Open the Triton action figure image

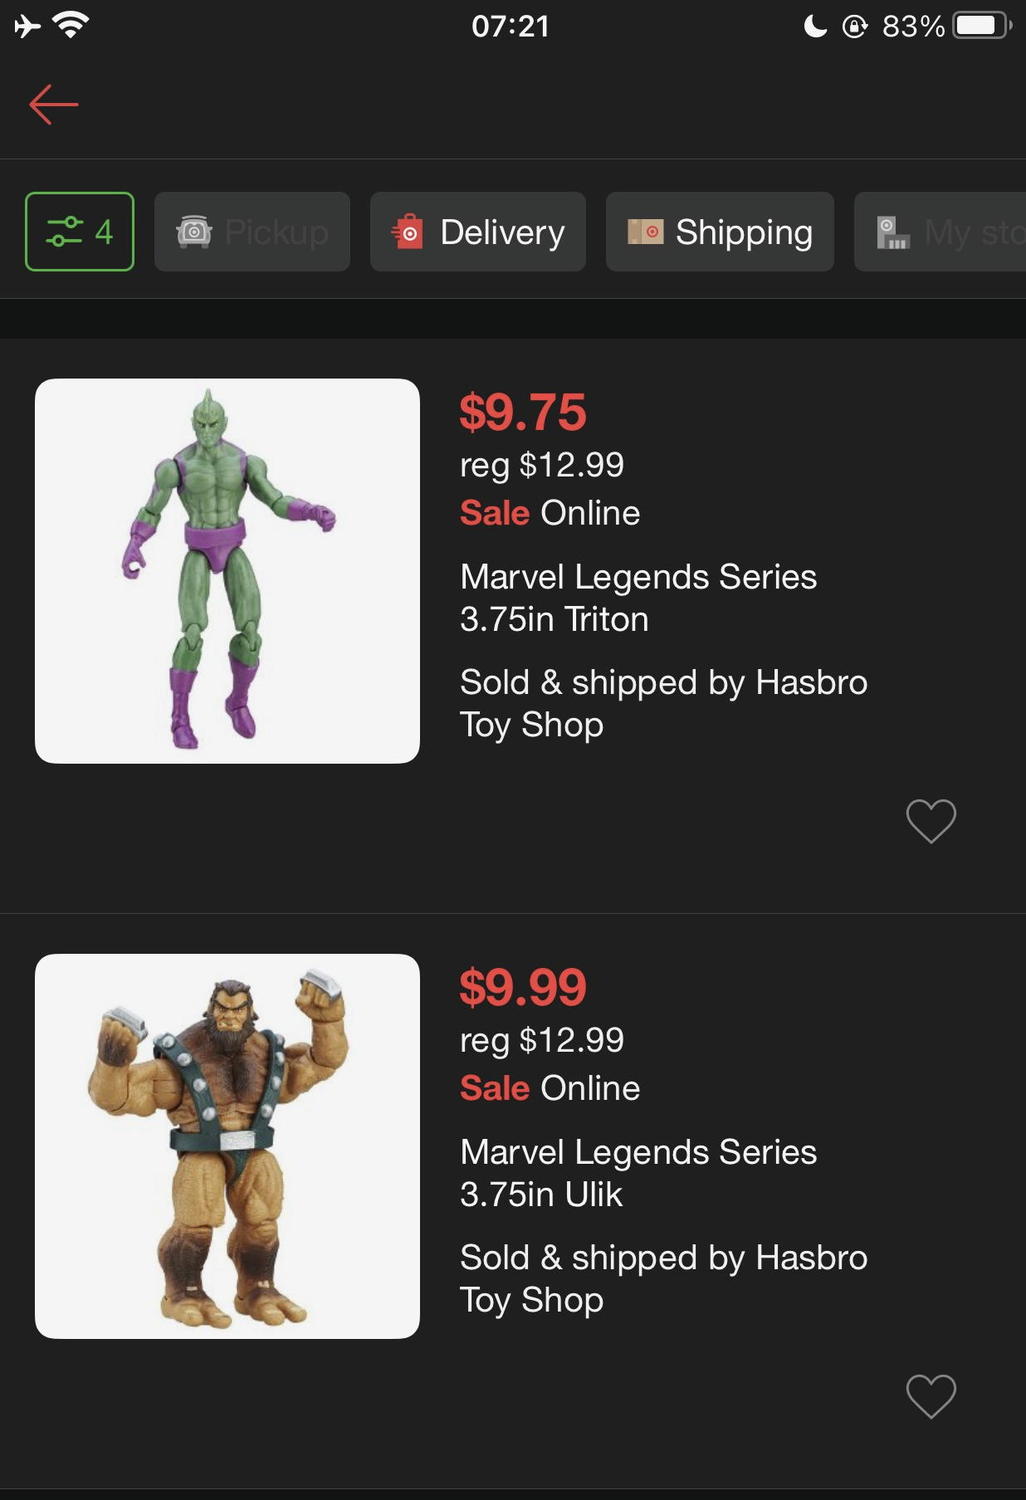click(227, 571)
